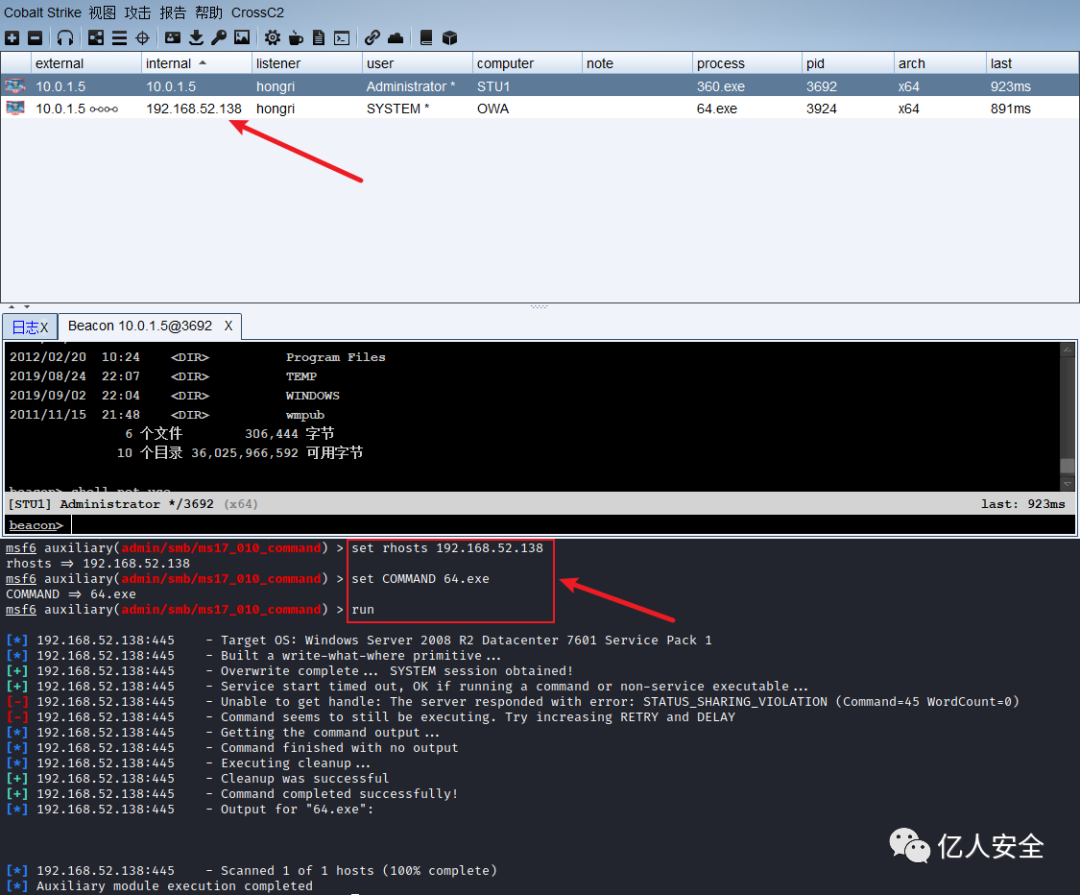Click the terminal scripted web delivery icon

pos(342,38)
